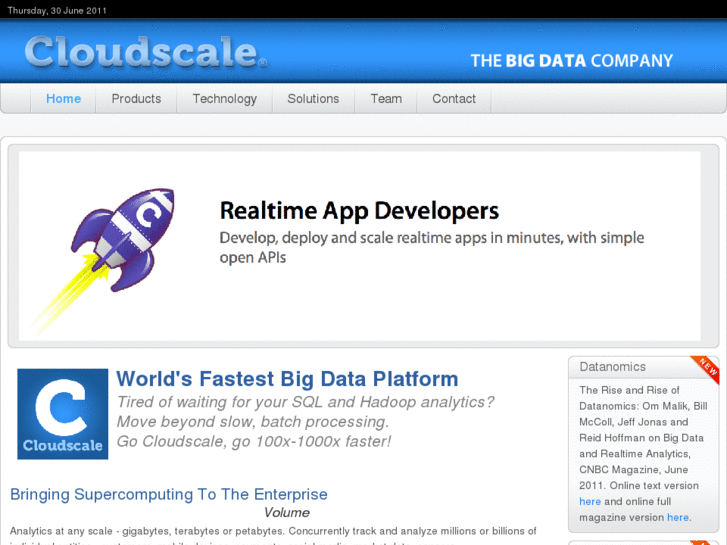Click the 'Datanomics' panel title
727x545 pixels.
tap(612, 367)
